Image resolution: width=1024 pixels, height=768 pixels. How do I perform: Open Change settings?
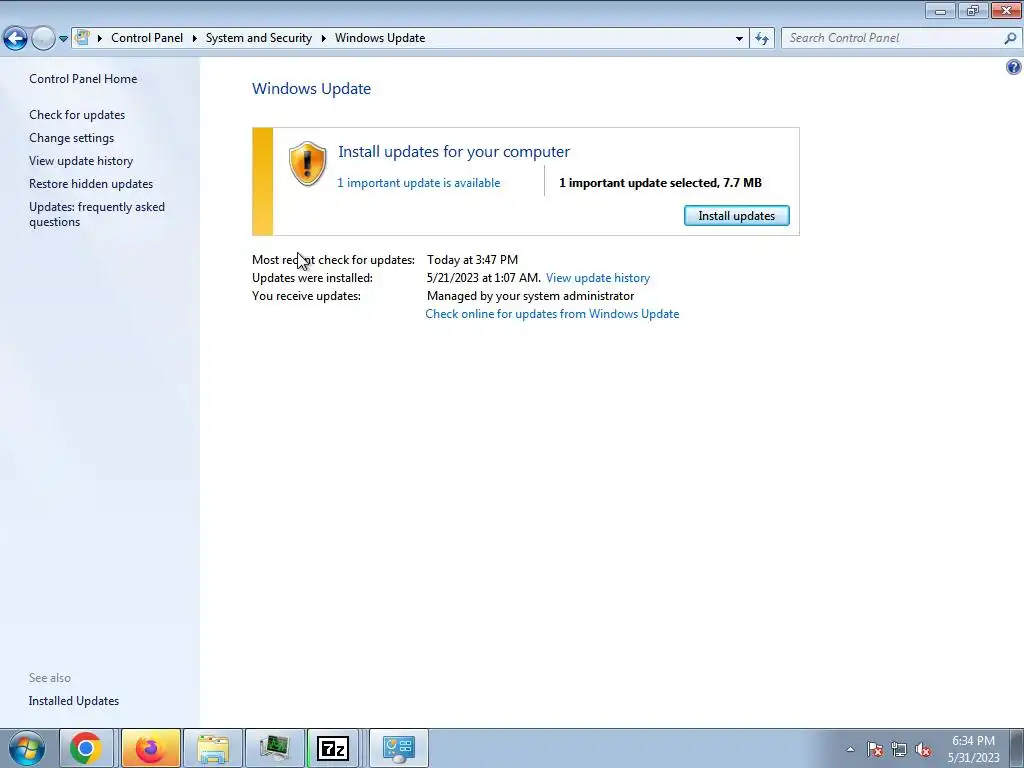point(71,138)
